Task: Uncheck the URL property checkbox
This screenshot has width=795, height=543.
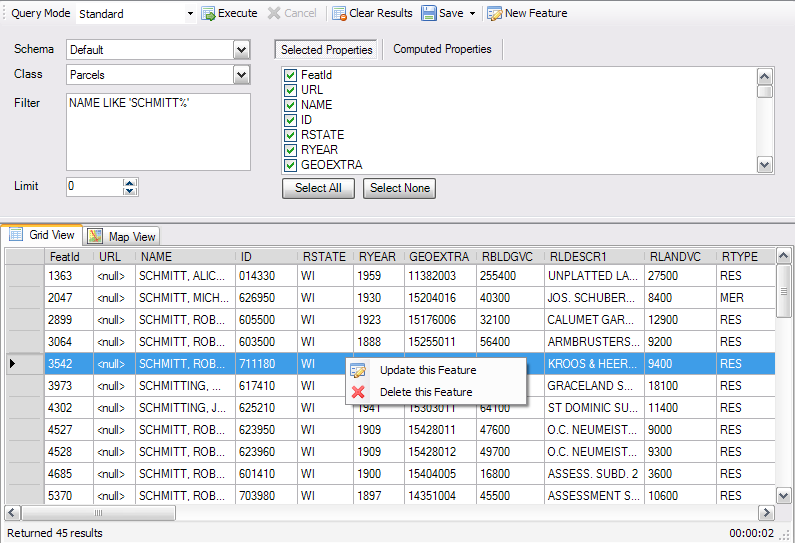Action: pos(291,90)
